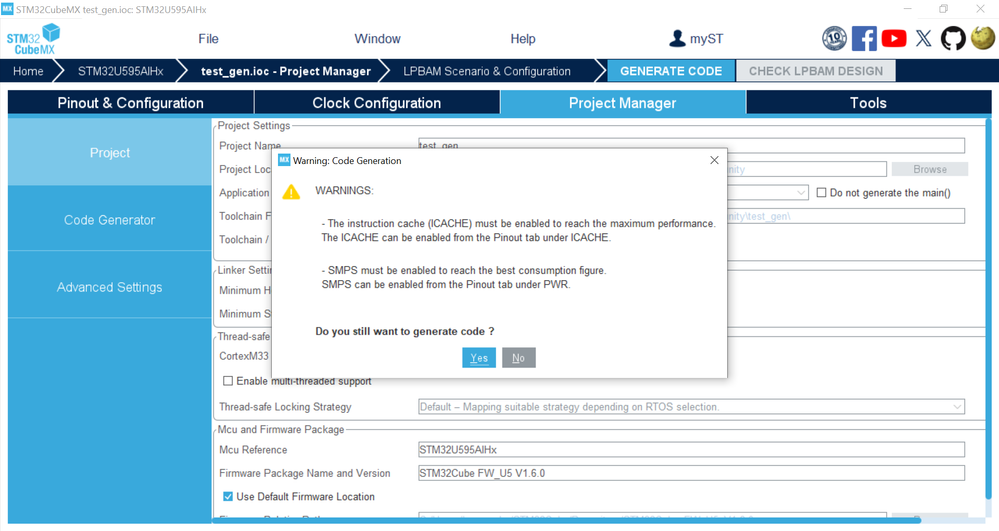Click test_gen.ioc - Project Manager breadcrumb
Viewport: 999px width, 531px height.
pos(285,71)
